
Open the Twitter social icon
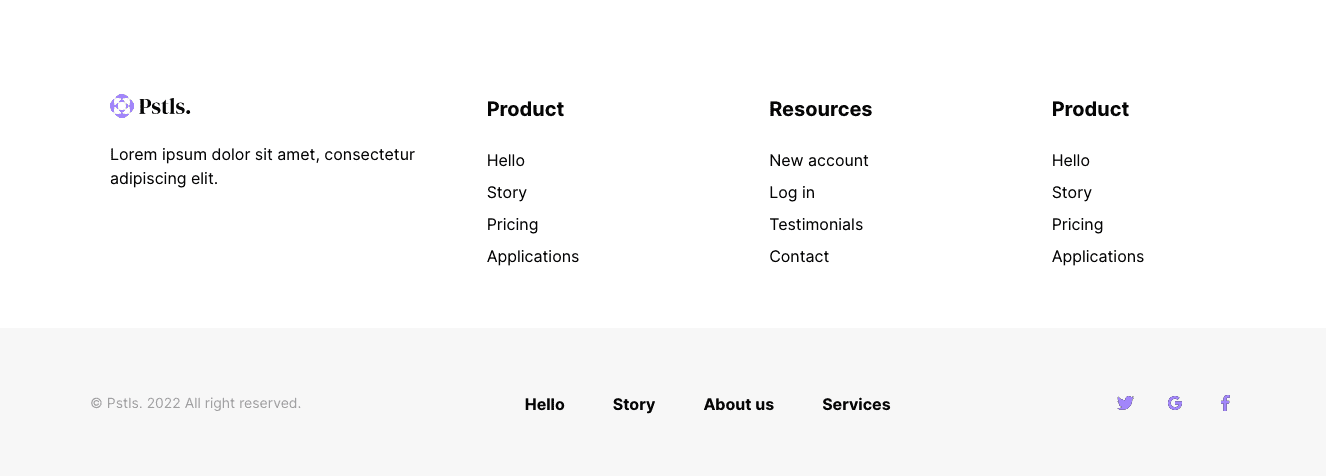tap(1125, 403)
